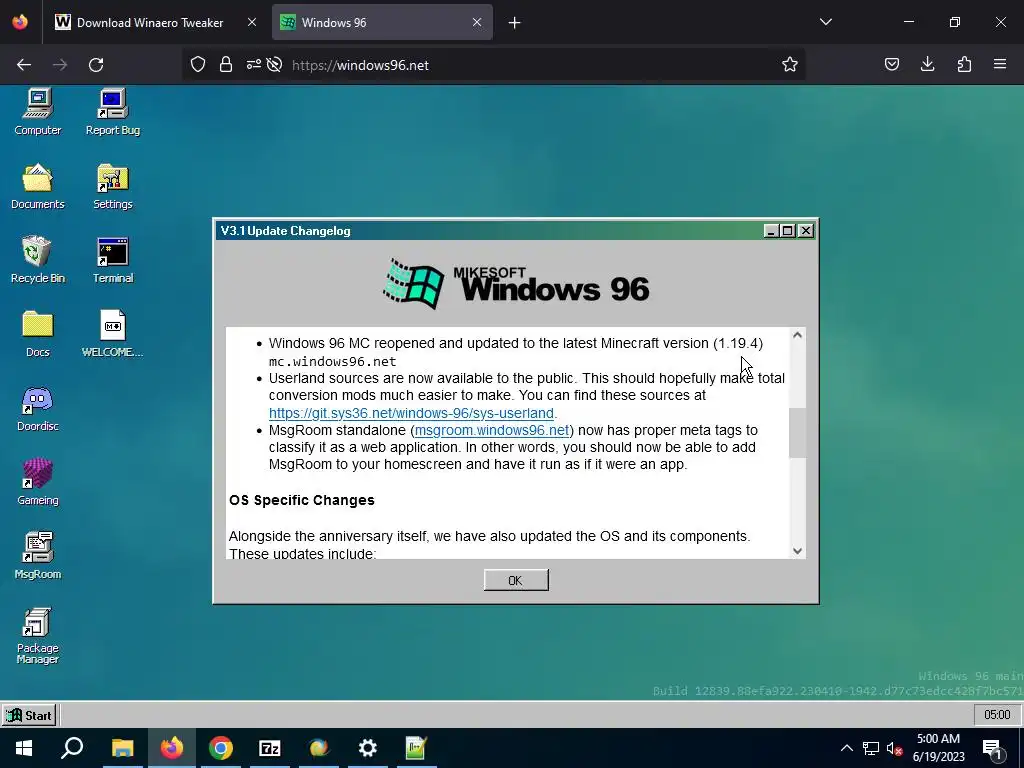Viewport: 1024px width, 768px height.
Task: Open the Gameing shortcut icon
Action: 38,482
